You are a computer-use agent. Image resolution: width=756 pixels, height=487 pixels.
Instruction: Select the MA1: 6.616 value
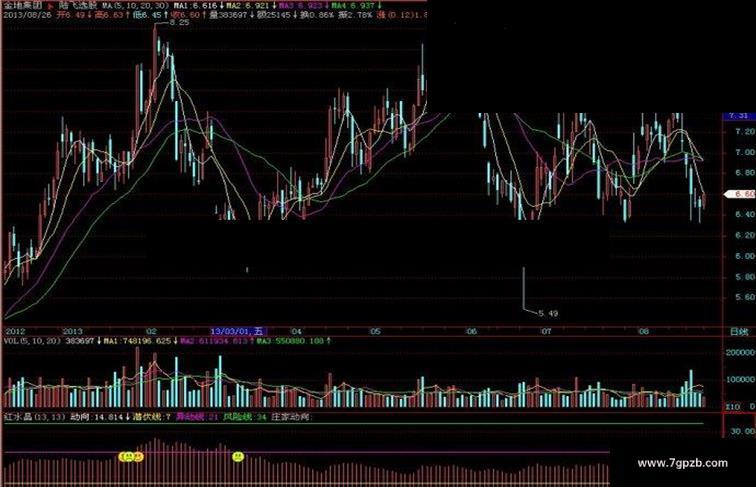pos(198,6)
